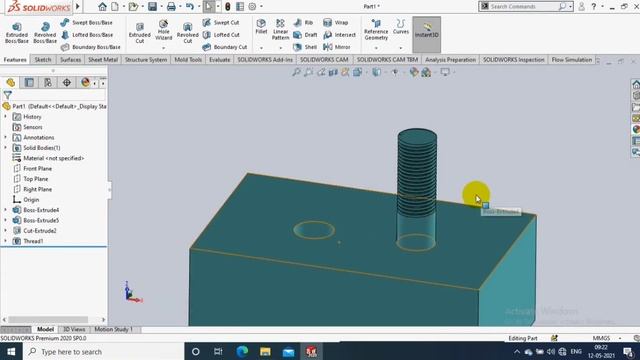The image size is (640, 360).
Task: Click the Windows Start button
Action: [11, 351]
